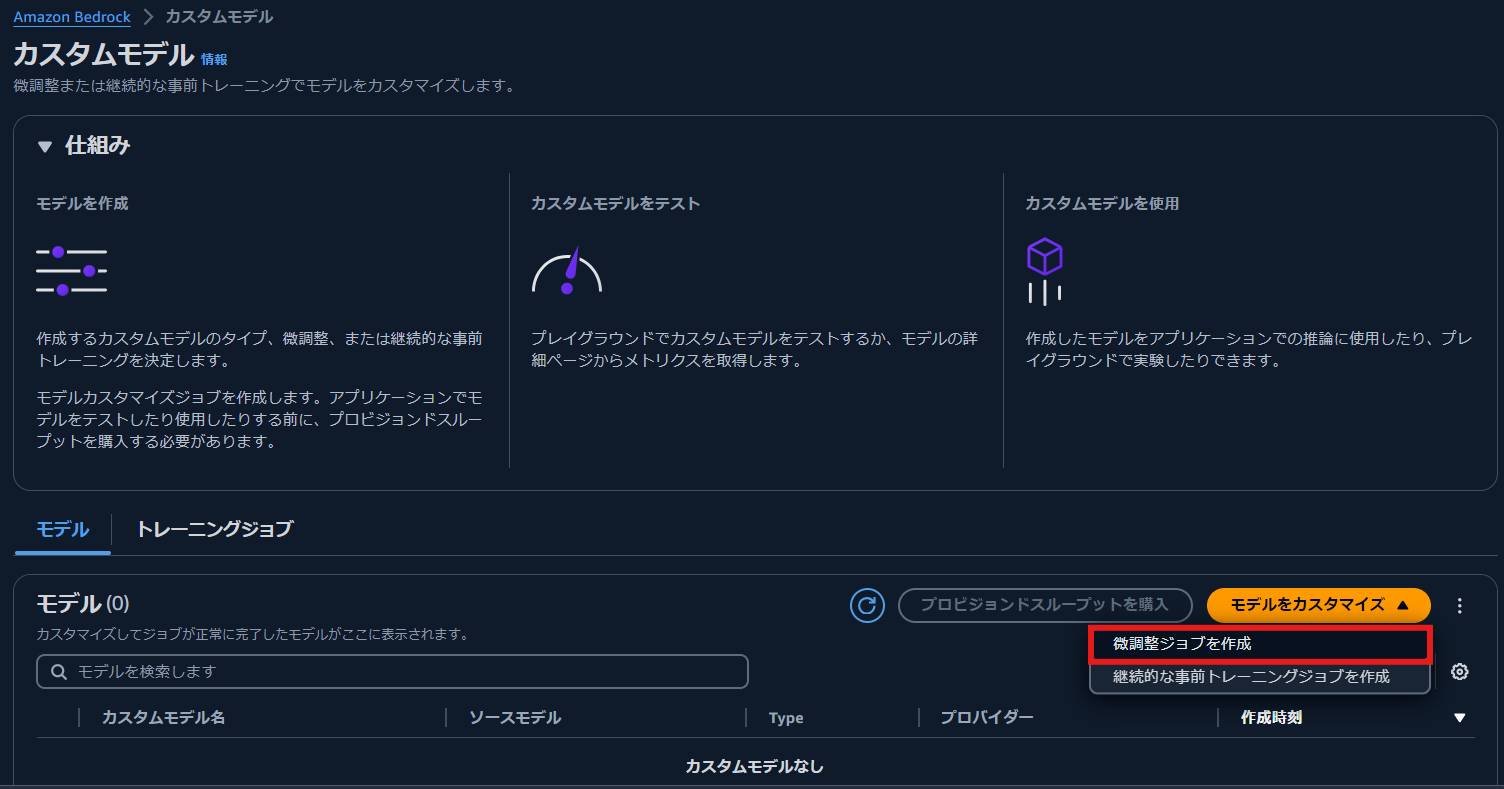1504x789 pixels.
Task: Open the モデルをカスタマイズ dropdown menu
Action: [1318, 605]
